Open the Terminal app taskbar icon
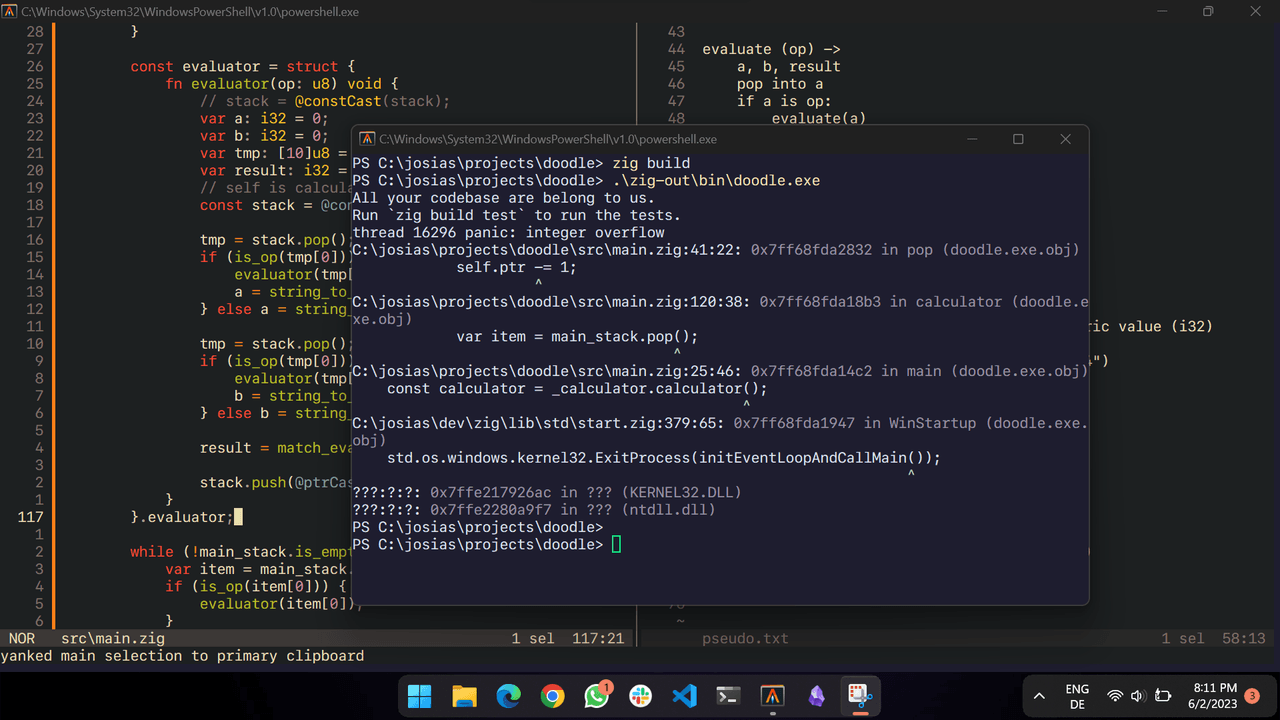Viewport: 1280px width, 720px height. 729,696
